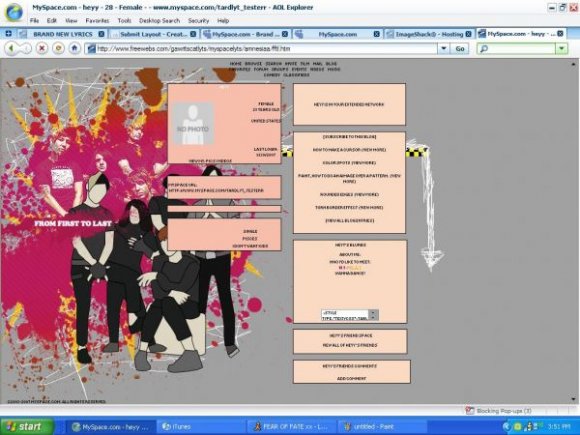Screen dimensions: 580x435
Task: Switch to the BRAND NEW LYRICS tab
Action: point(63,34)
